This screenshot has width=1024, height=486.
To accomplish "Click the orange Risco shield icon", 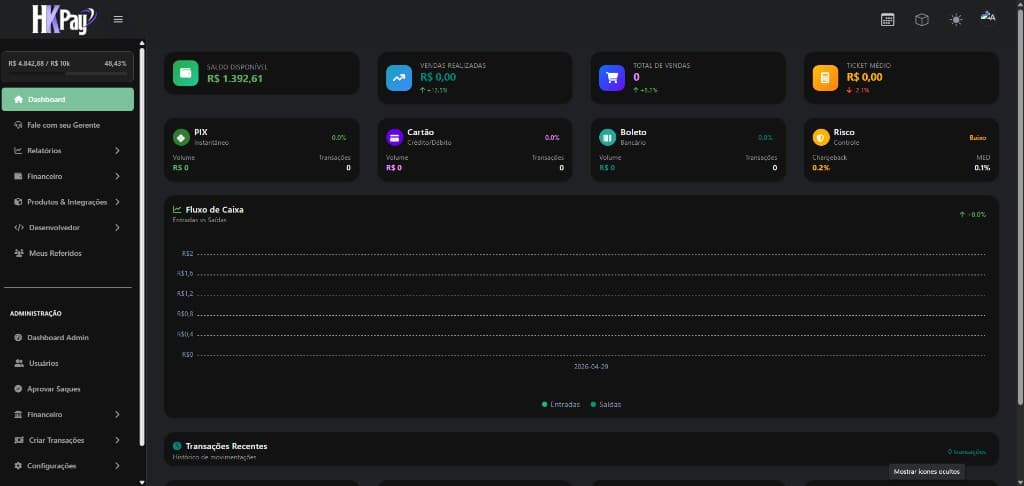I will pyautogui.click(x=821, y=137).
